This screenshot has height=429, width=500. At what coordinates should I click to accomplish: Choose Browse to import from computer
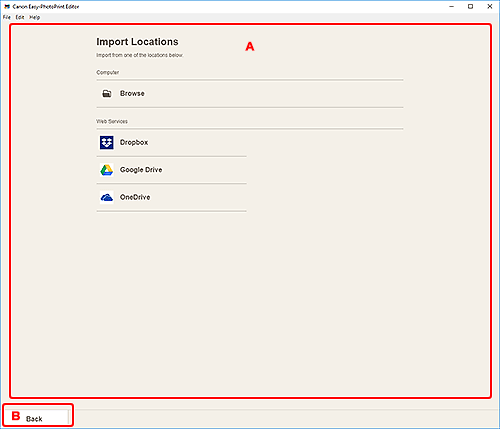250,94
